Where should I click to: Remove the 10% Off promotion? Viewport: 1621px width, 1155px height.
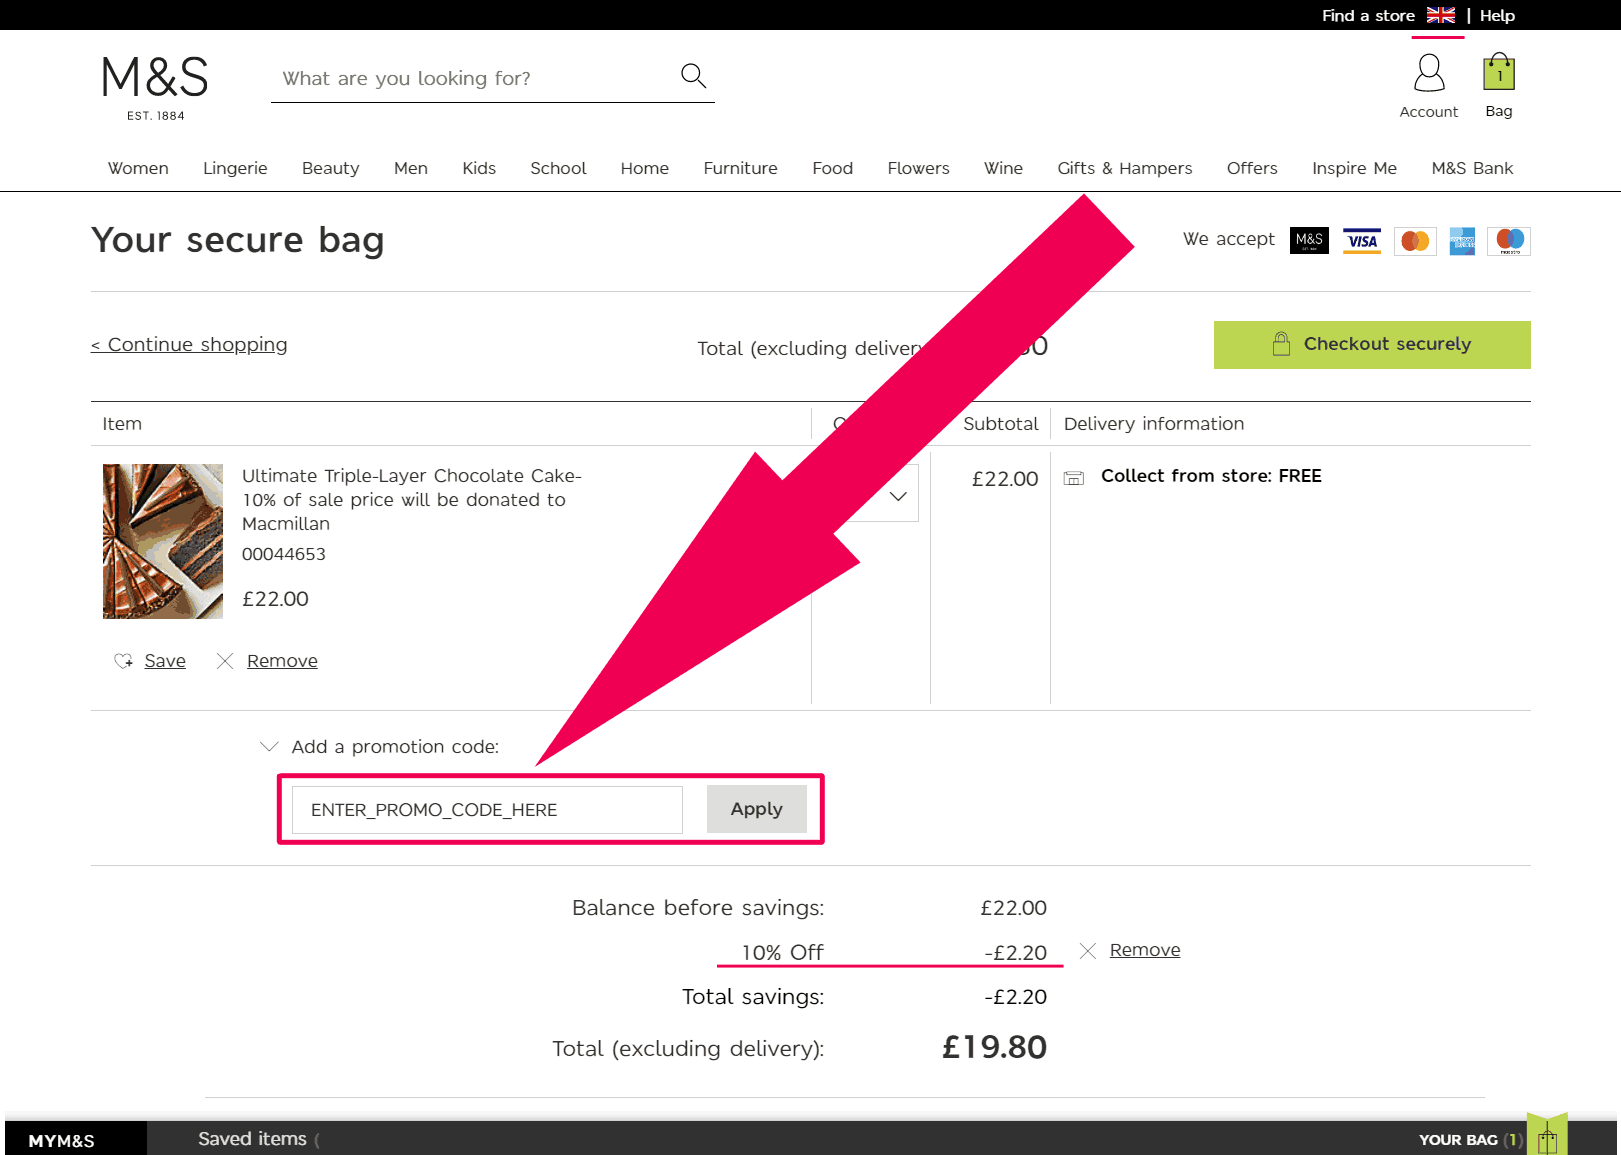[1145, 950]
